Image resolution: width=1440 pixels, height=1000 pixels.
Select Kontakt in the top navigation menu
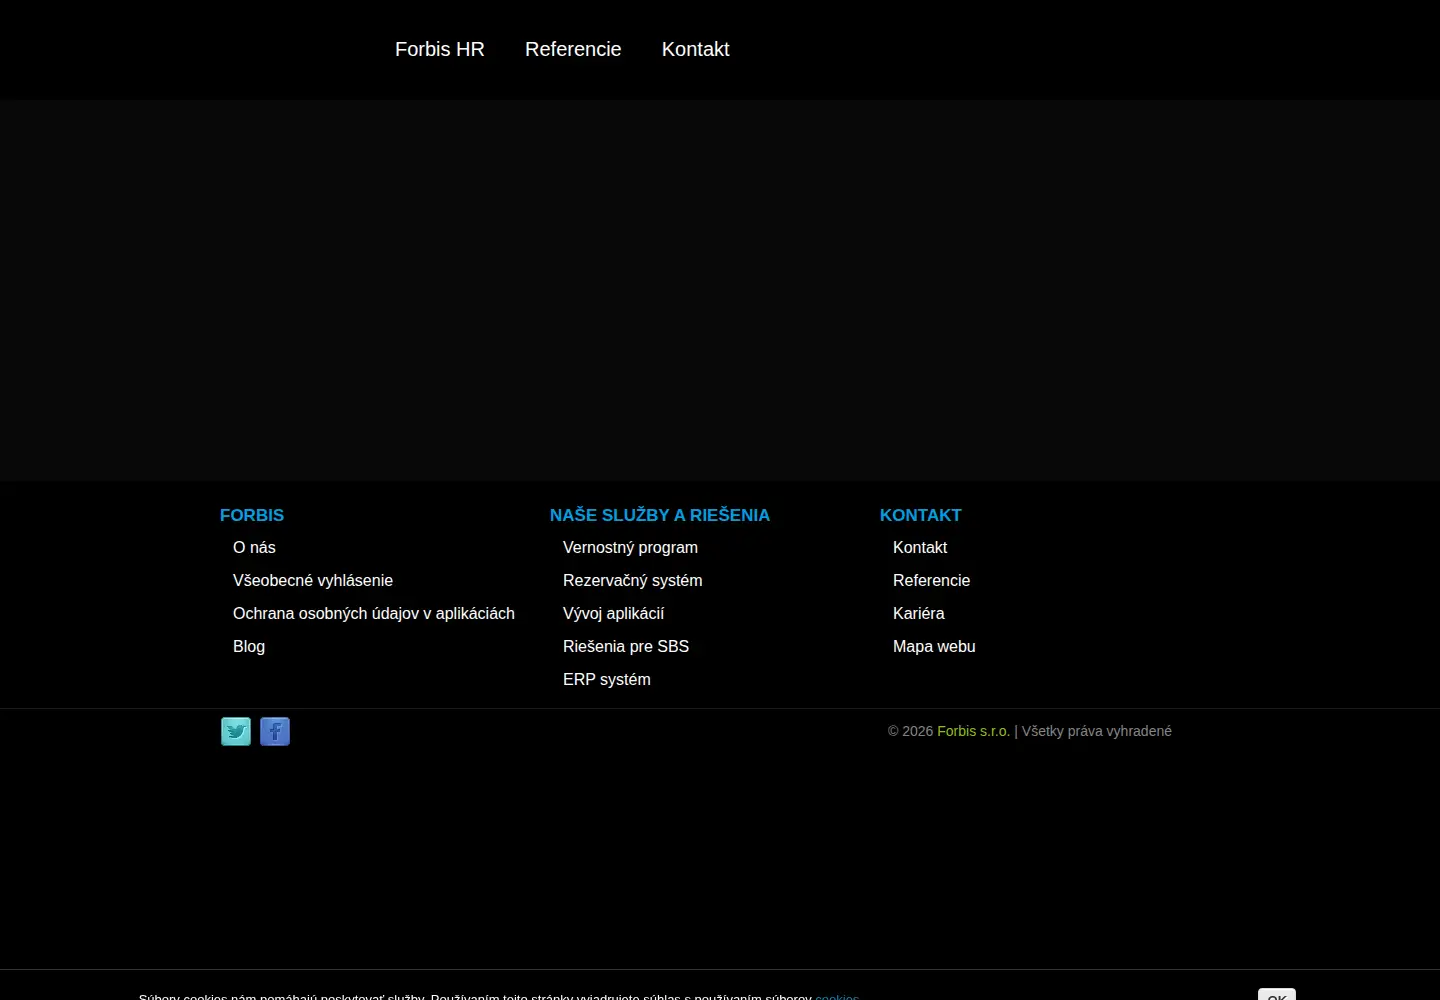pyautogui.click(x=696, y=49)
